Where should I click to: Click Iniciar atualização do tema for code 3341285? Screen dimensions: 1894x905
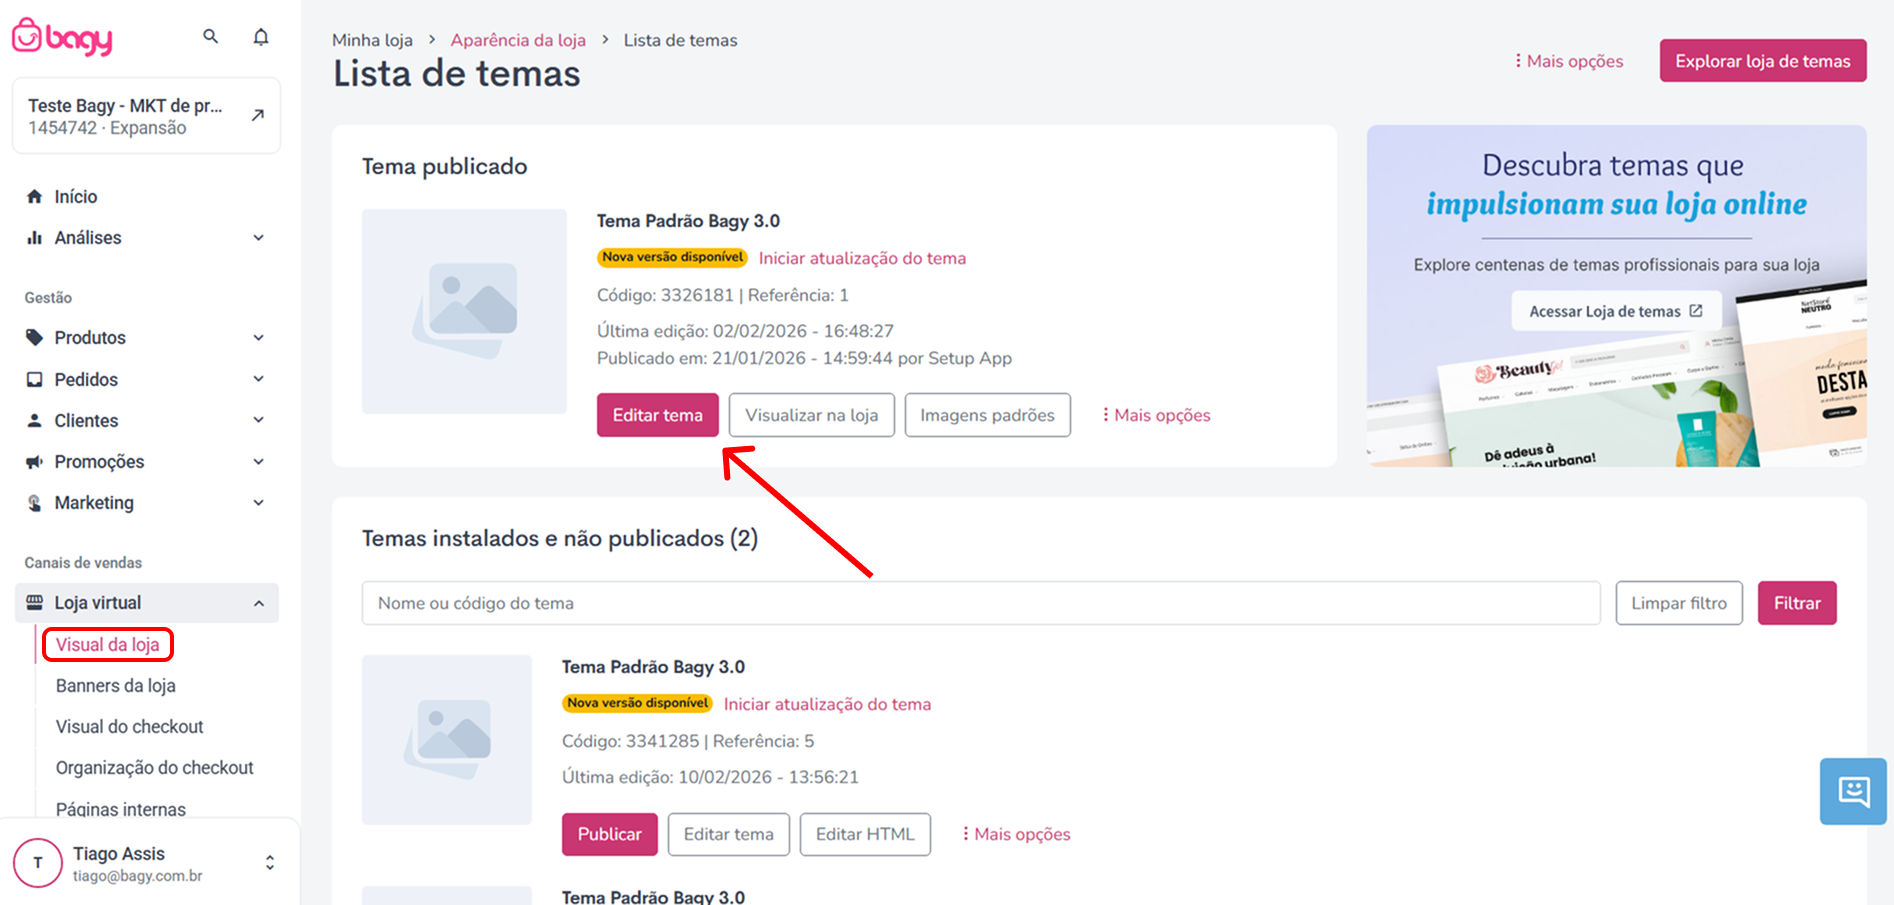coord(827,704)
